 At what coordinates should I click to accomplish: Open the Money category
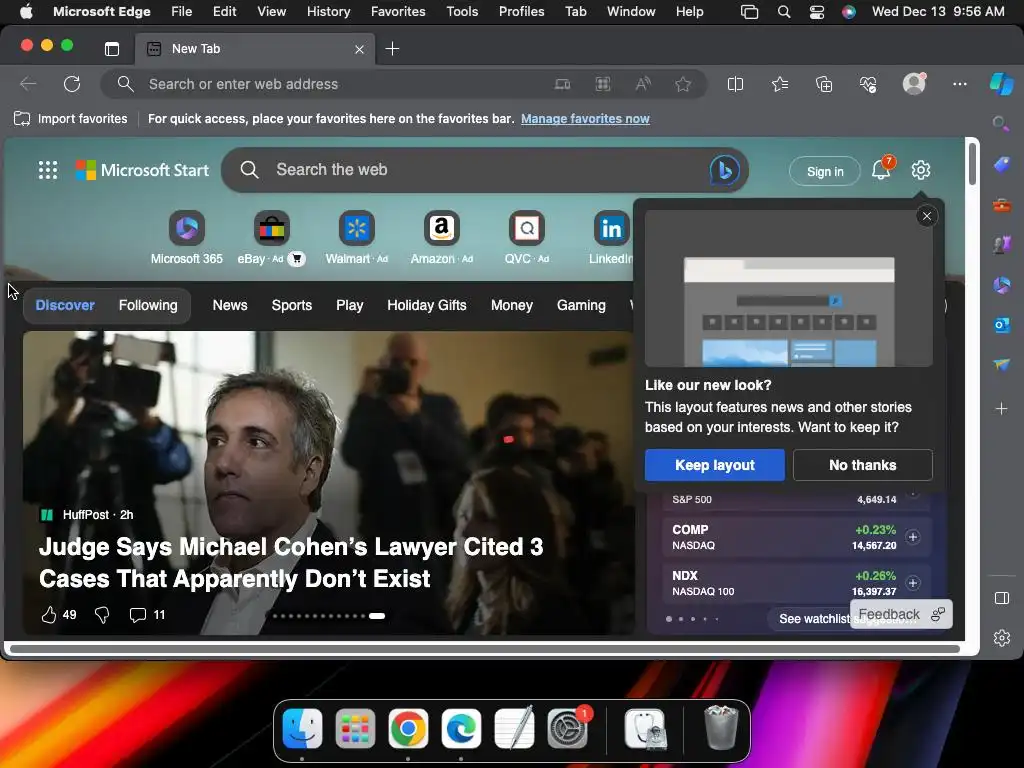[x=512, y=305]
